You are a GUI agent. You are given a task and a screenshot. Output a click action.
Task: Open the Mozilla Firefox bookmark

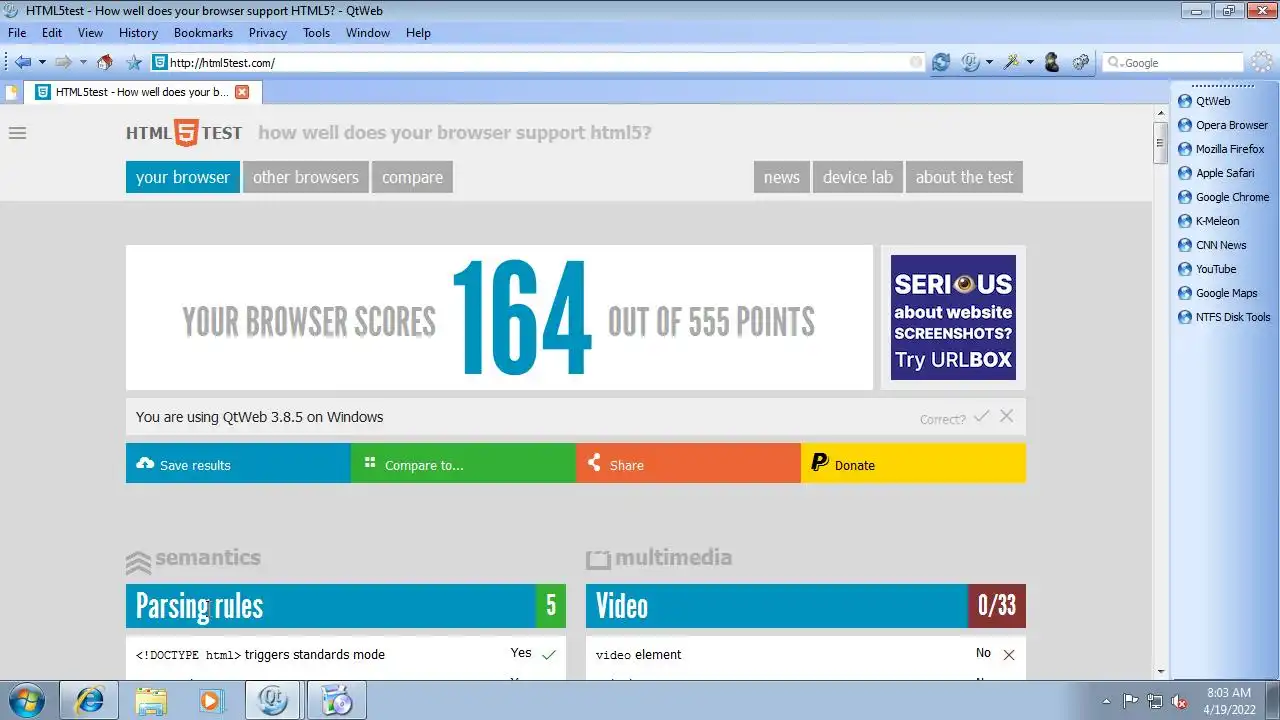(1221, 149)
